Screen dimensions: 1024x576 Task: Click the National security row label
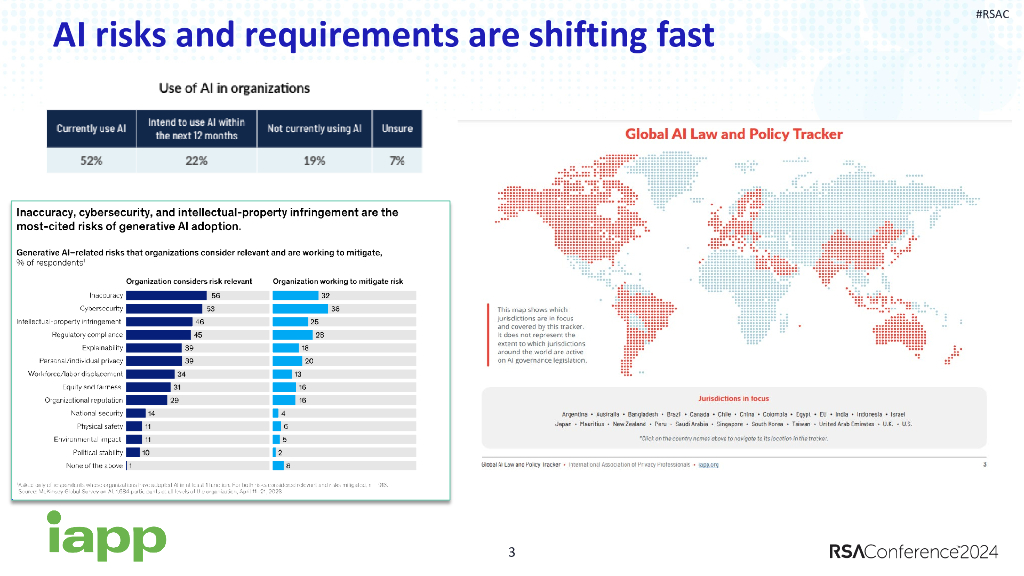[x=97, y=413]
